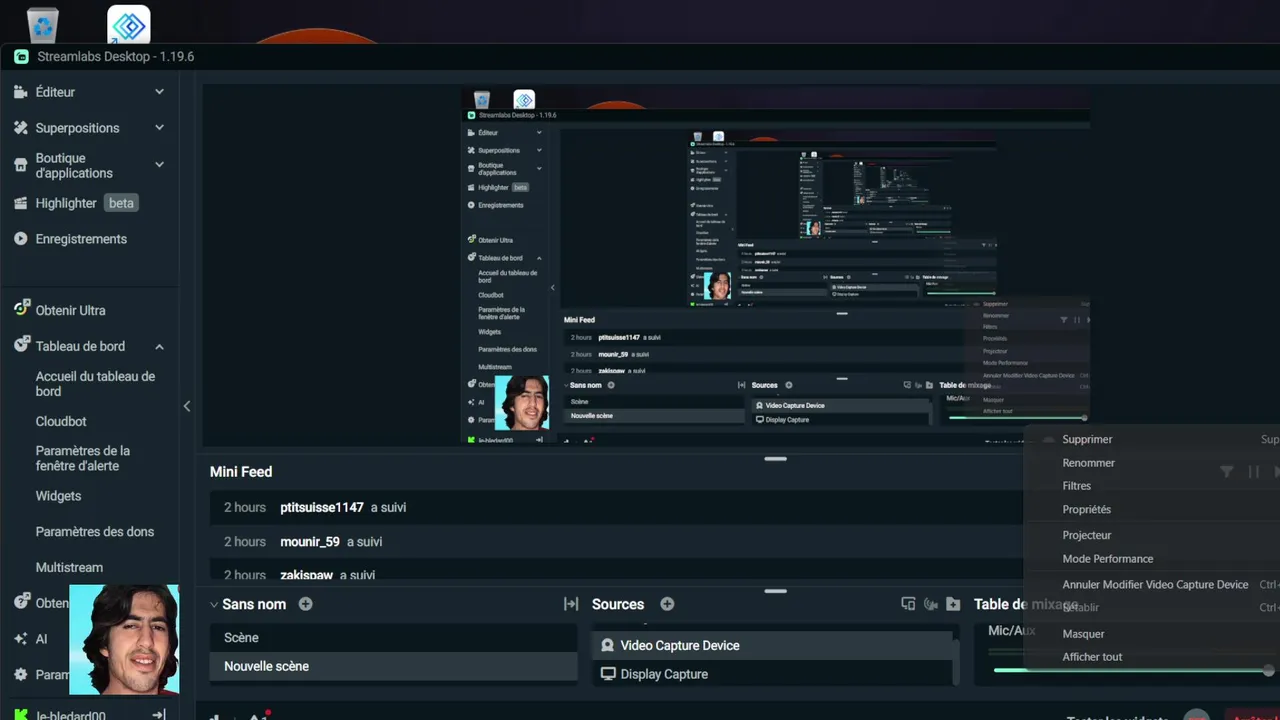Open the Multistream page
Image resolution: width=1280 pixels, height=720 pixels.
point(69,568)
